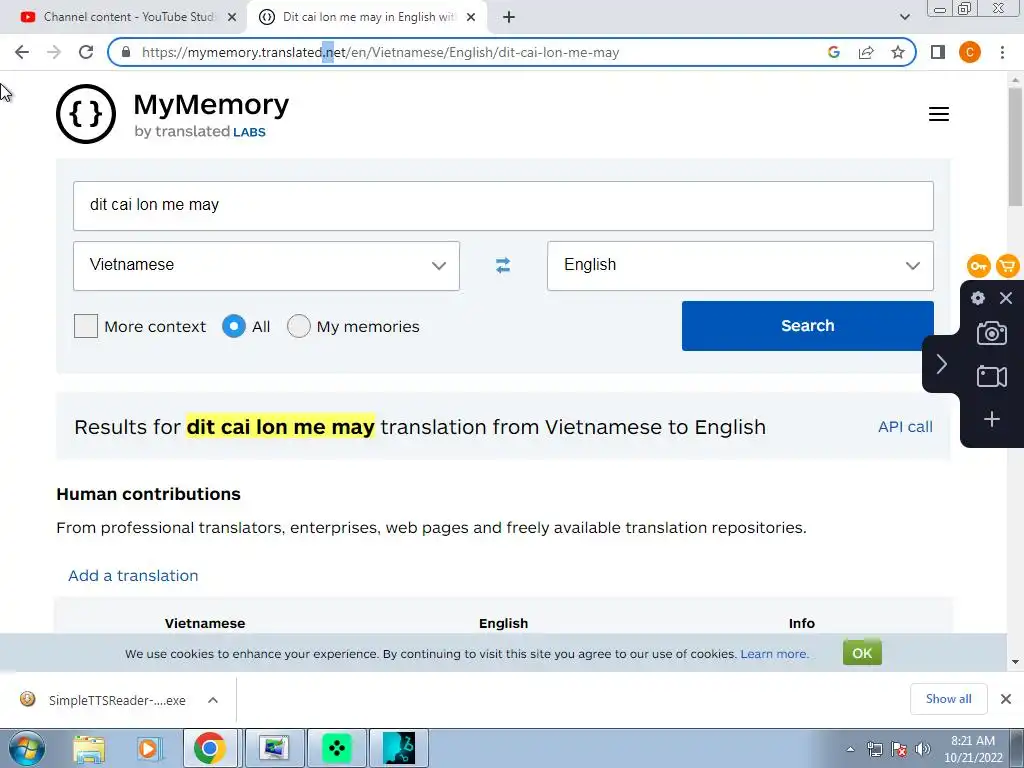Click the plus icon in recorder panel

click(x=991, y=419)
